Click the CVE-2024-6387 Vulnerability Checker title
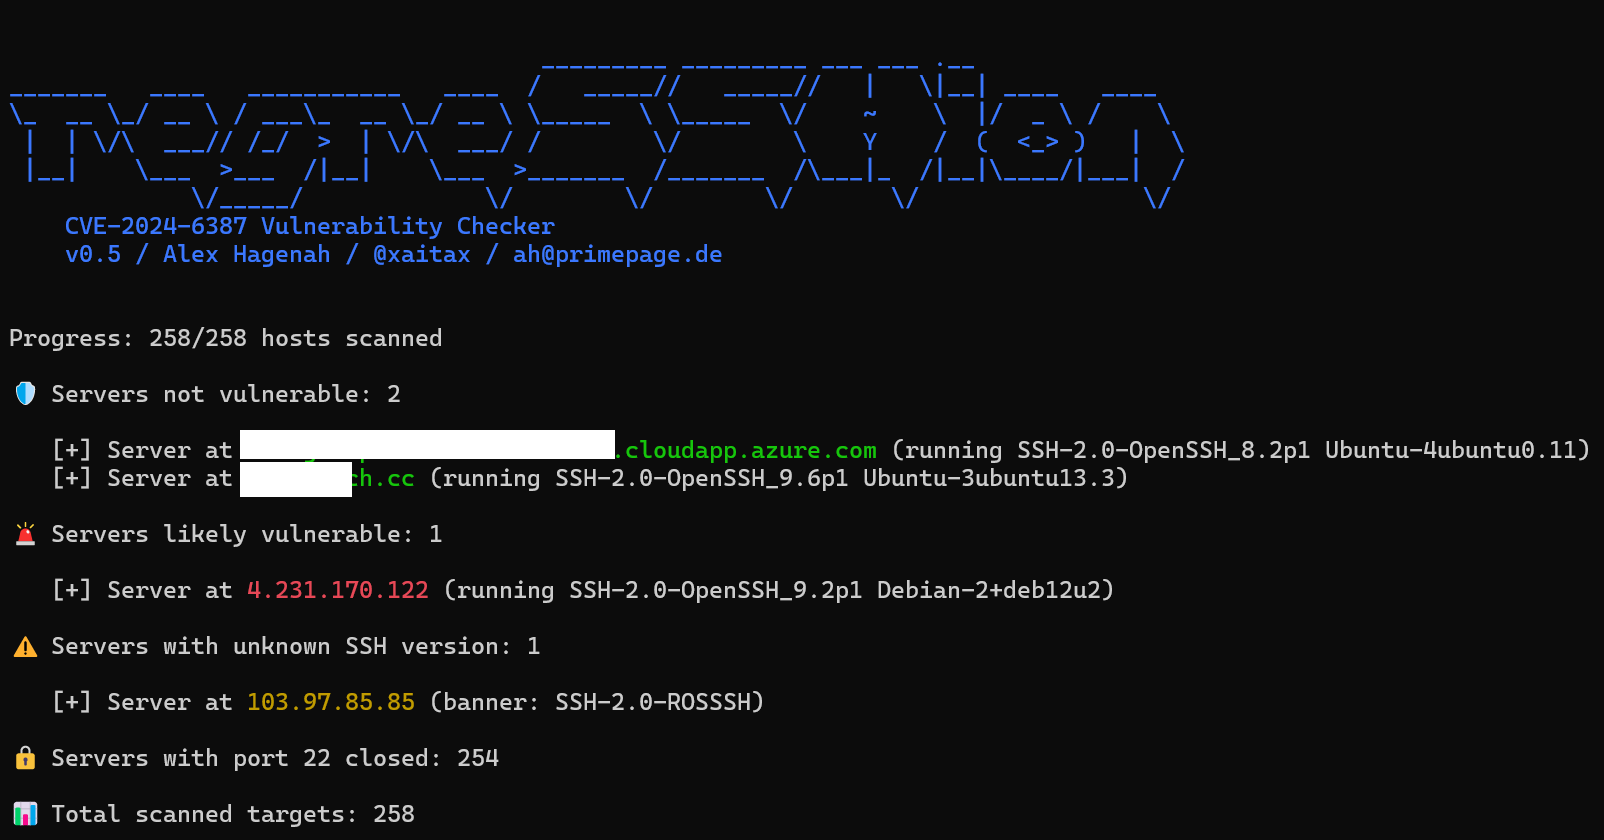The height and width of the screenshot is (840, 1604). [x=310, y=226]
